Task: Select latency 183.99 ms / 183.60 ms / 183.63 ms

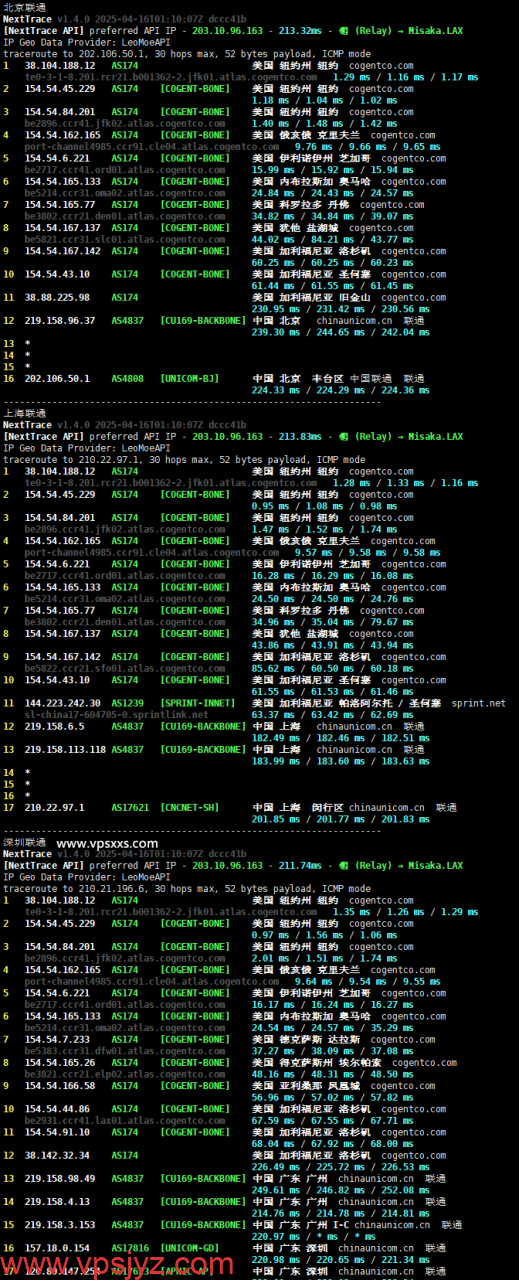Action: 340,761
